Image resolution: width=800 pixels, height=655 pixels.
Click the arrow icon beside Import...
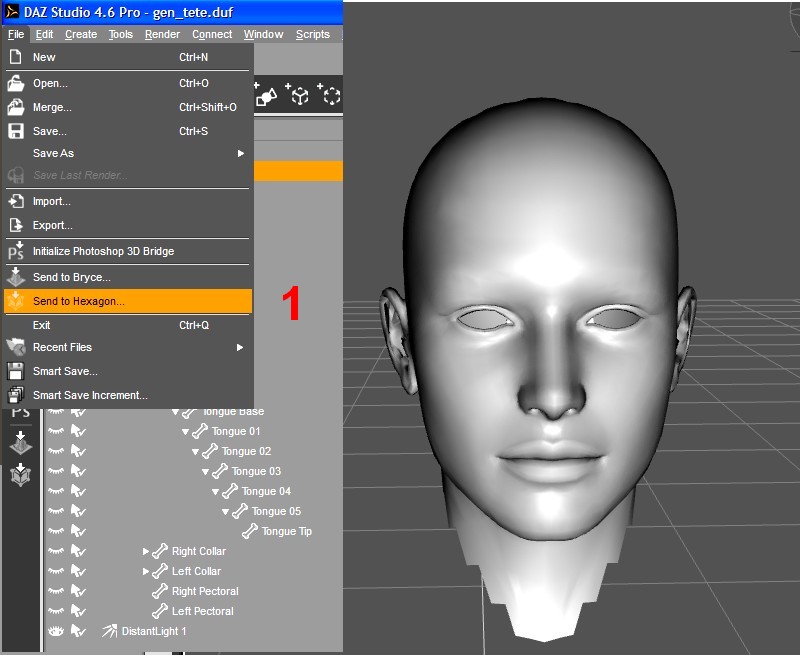point(16,201)
